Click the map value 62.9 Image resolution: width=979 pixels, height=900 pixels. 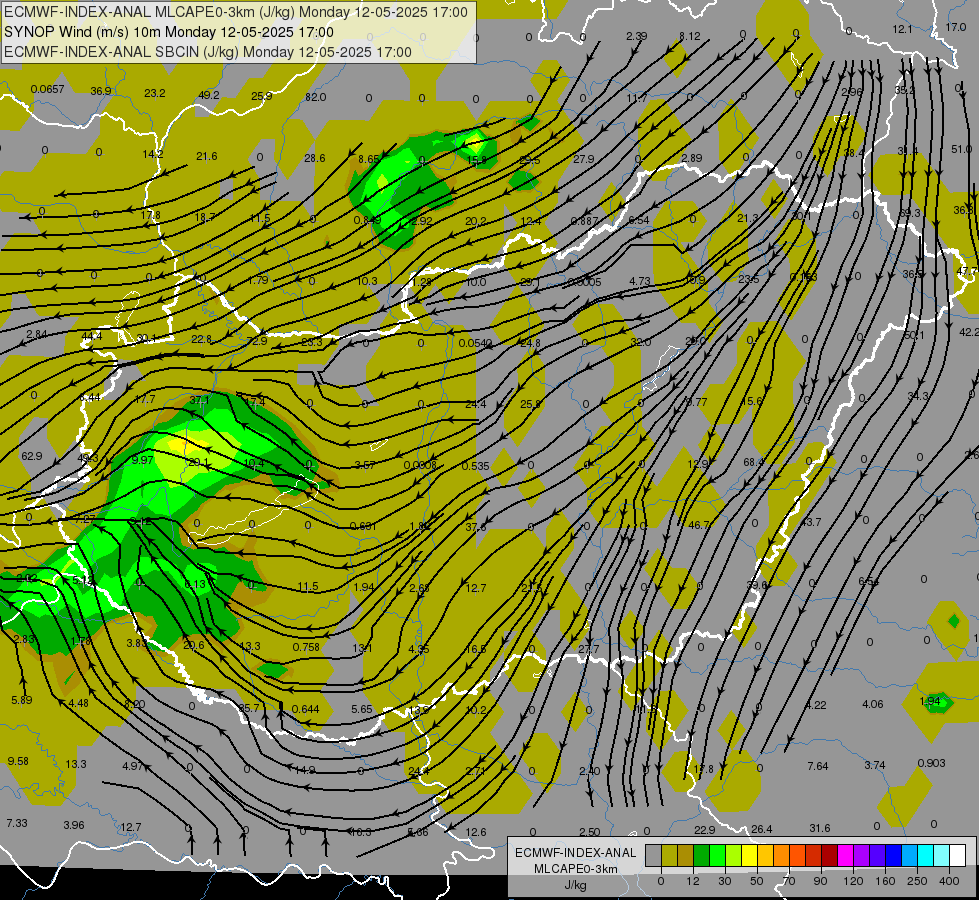[x=32, y=456]
